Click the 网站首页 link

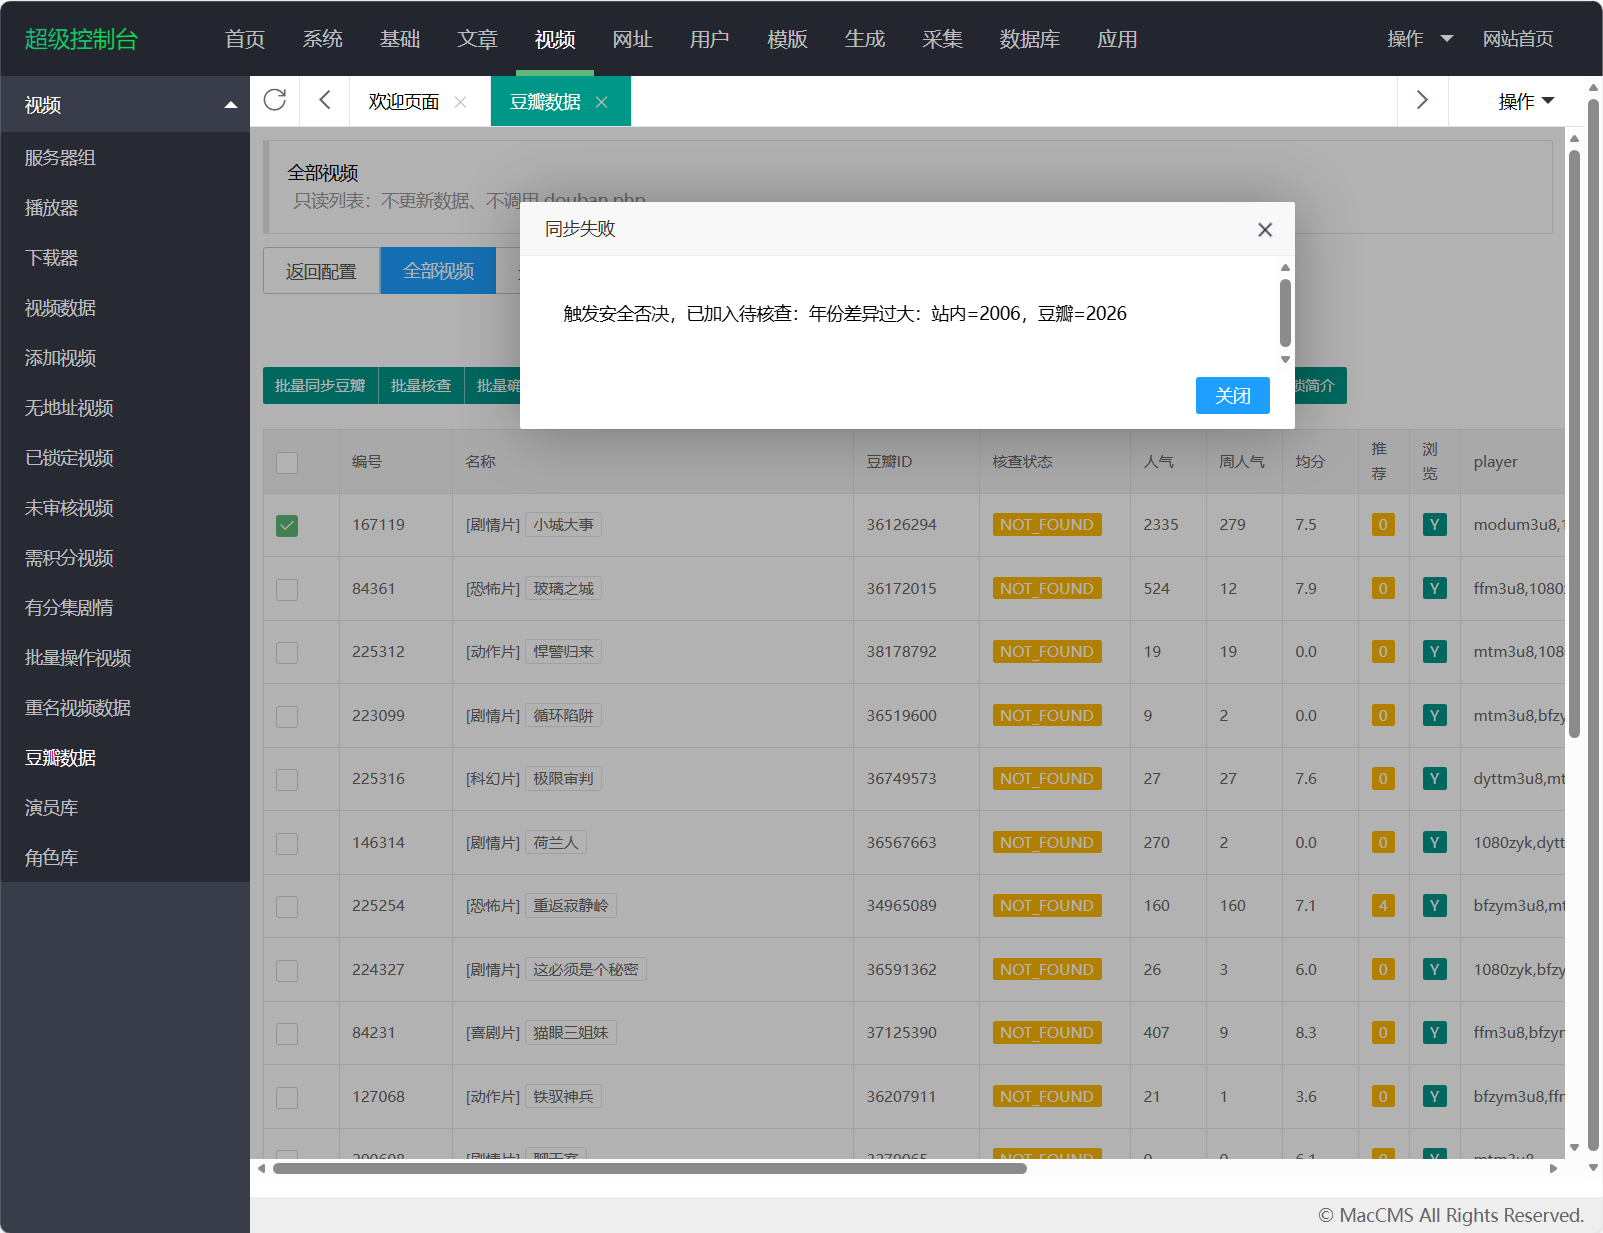(x=1517, y=39)
